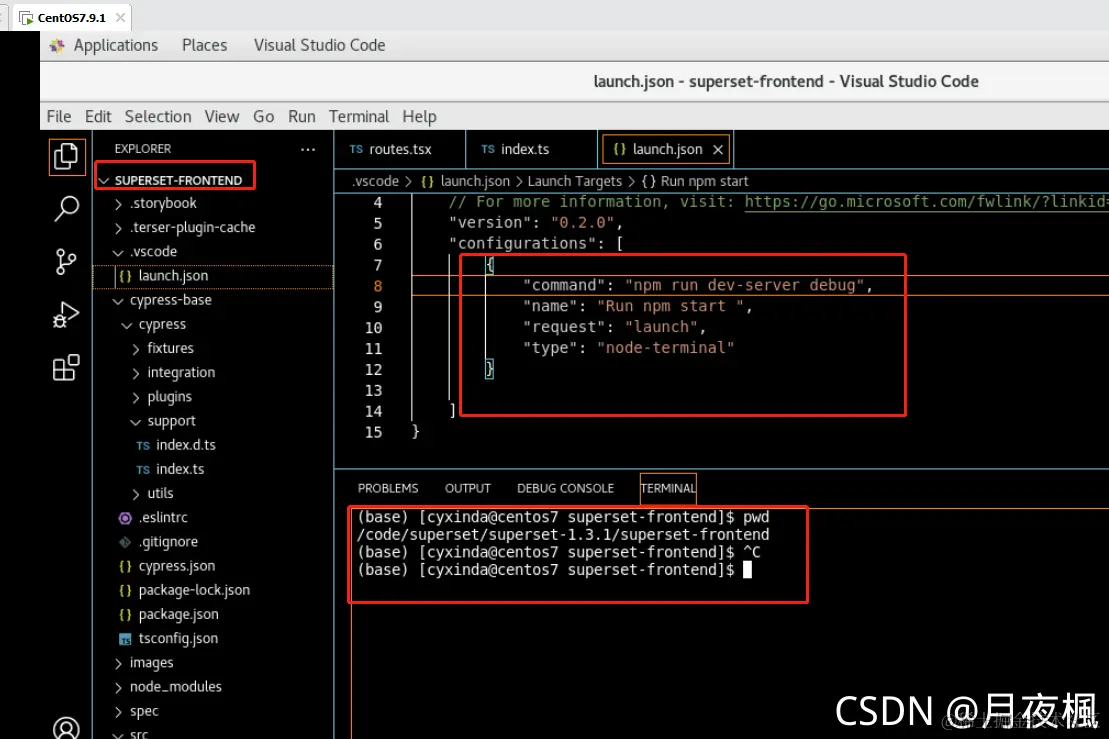This screenshot has height=739, width=1109.
Task: Expand the fixtures folder
Action: (136, 349)
